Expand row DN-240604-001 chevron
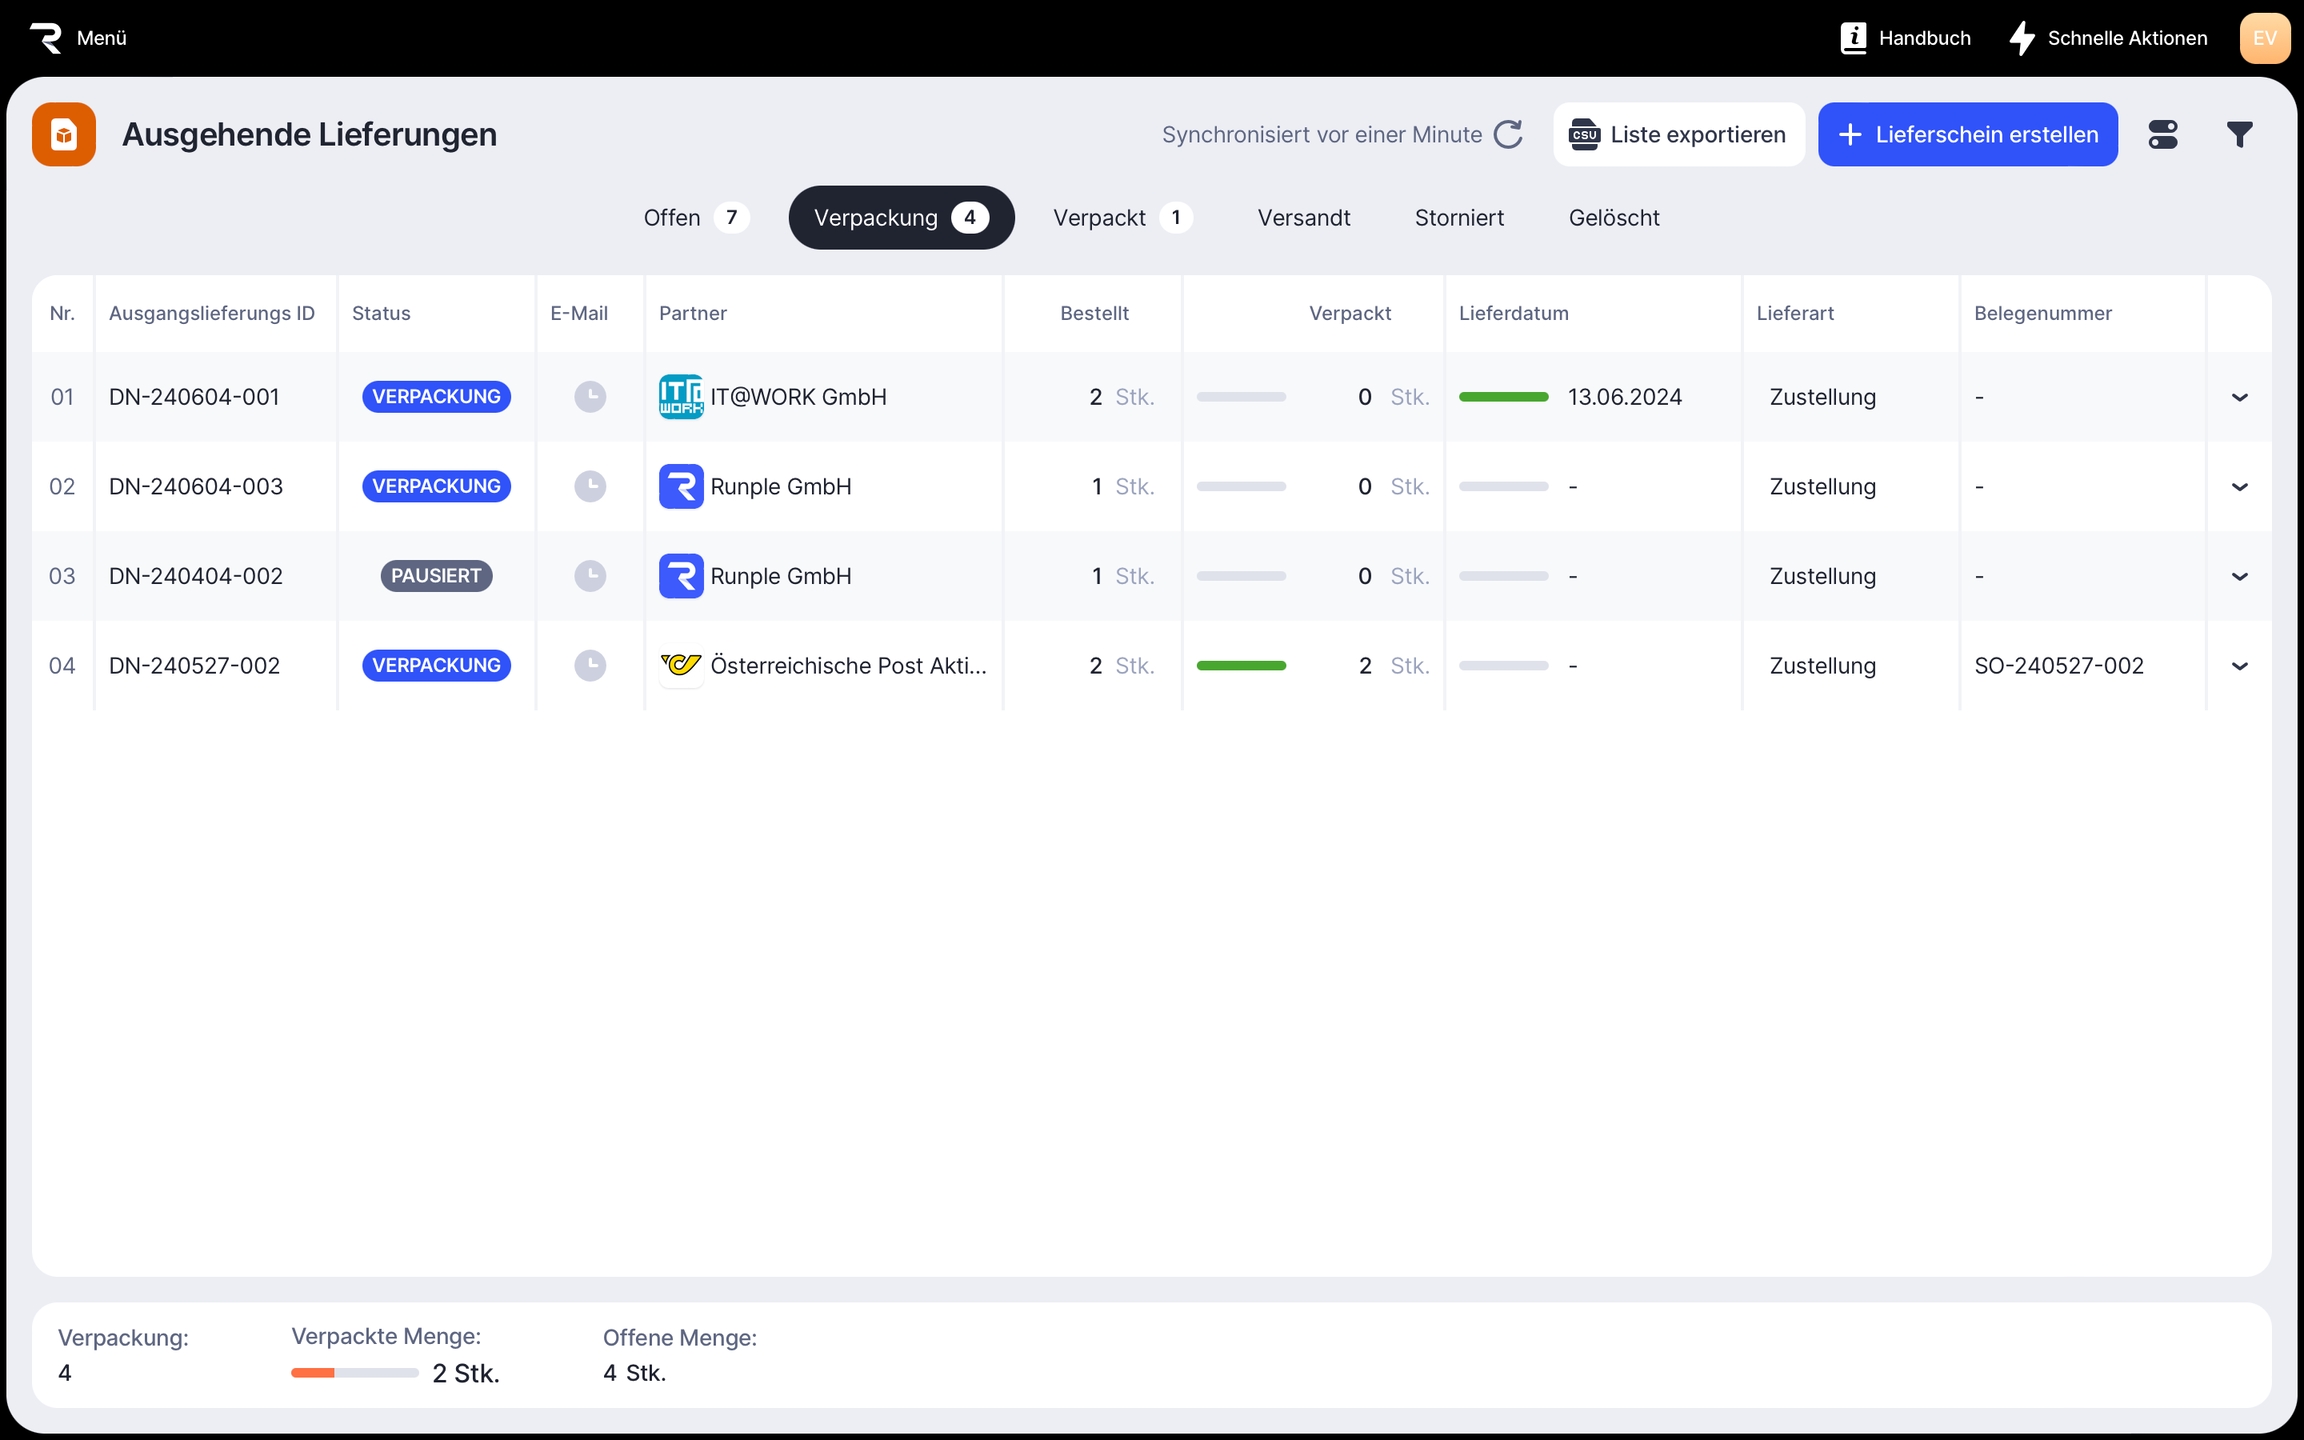The height and width of the screenshot is (1440, 2304). [x=2239, y=397]
